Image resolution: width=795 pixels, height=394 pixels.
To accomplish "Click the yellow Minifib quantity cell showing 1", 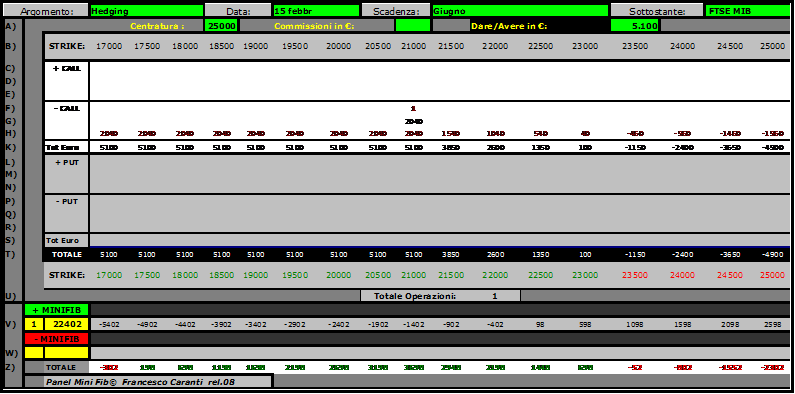I will pyautogui.click(x=34, y=324).
